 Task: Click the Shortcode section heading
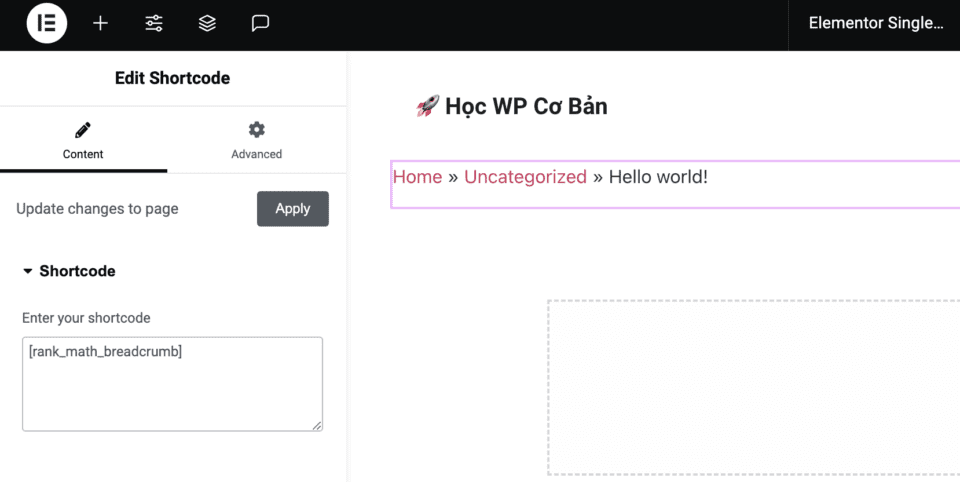(77, 271)
